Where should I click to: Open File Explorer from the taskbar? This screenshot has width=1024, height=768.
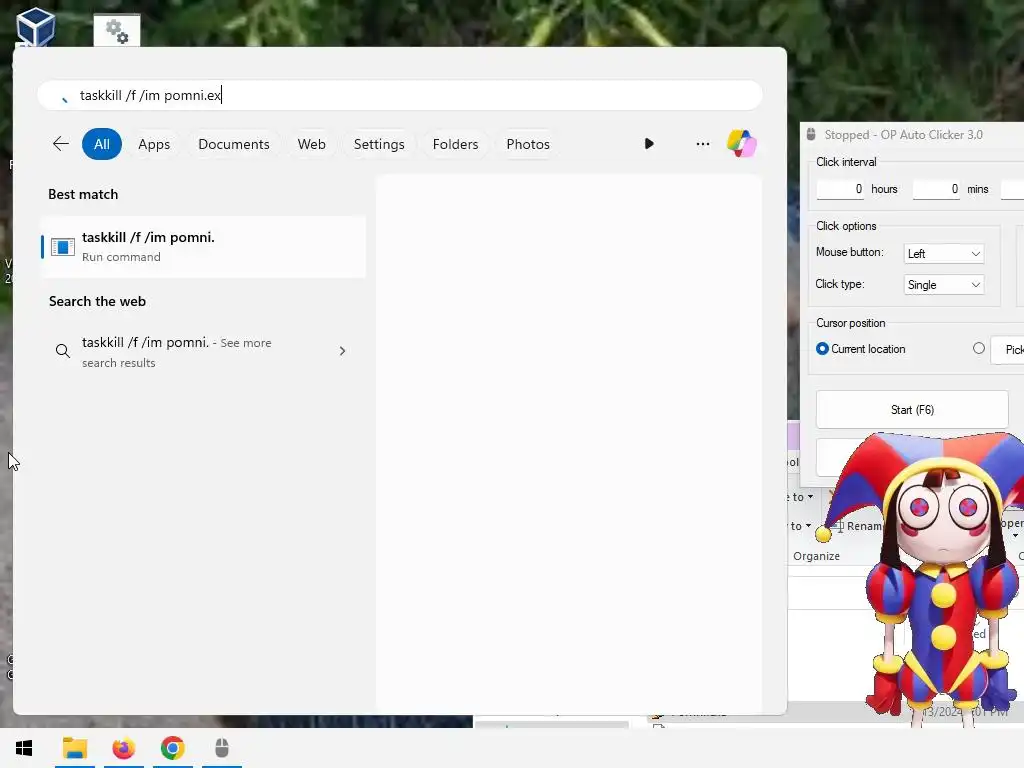click(x=74, y=748)
